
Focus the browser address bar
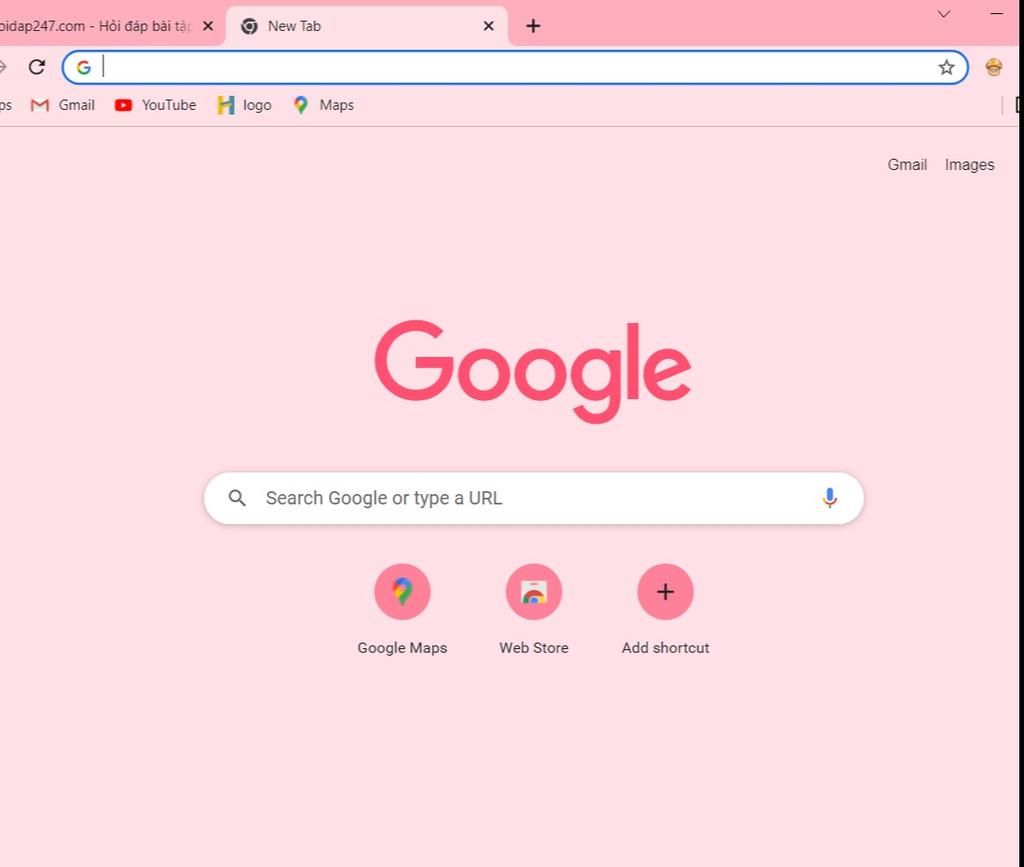click(x=515, y=67)
